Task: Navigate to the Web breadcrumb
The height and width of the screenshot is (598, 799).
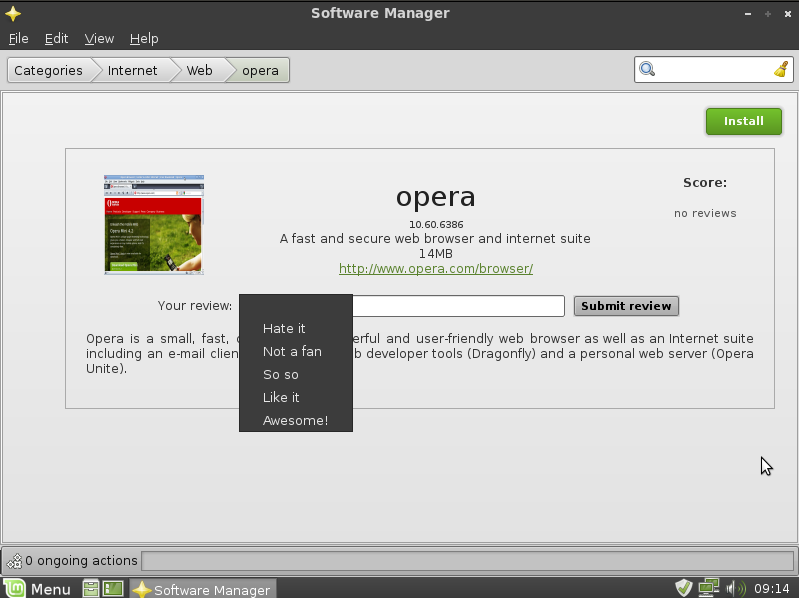Action: tap(199, 70)
